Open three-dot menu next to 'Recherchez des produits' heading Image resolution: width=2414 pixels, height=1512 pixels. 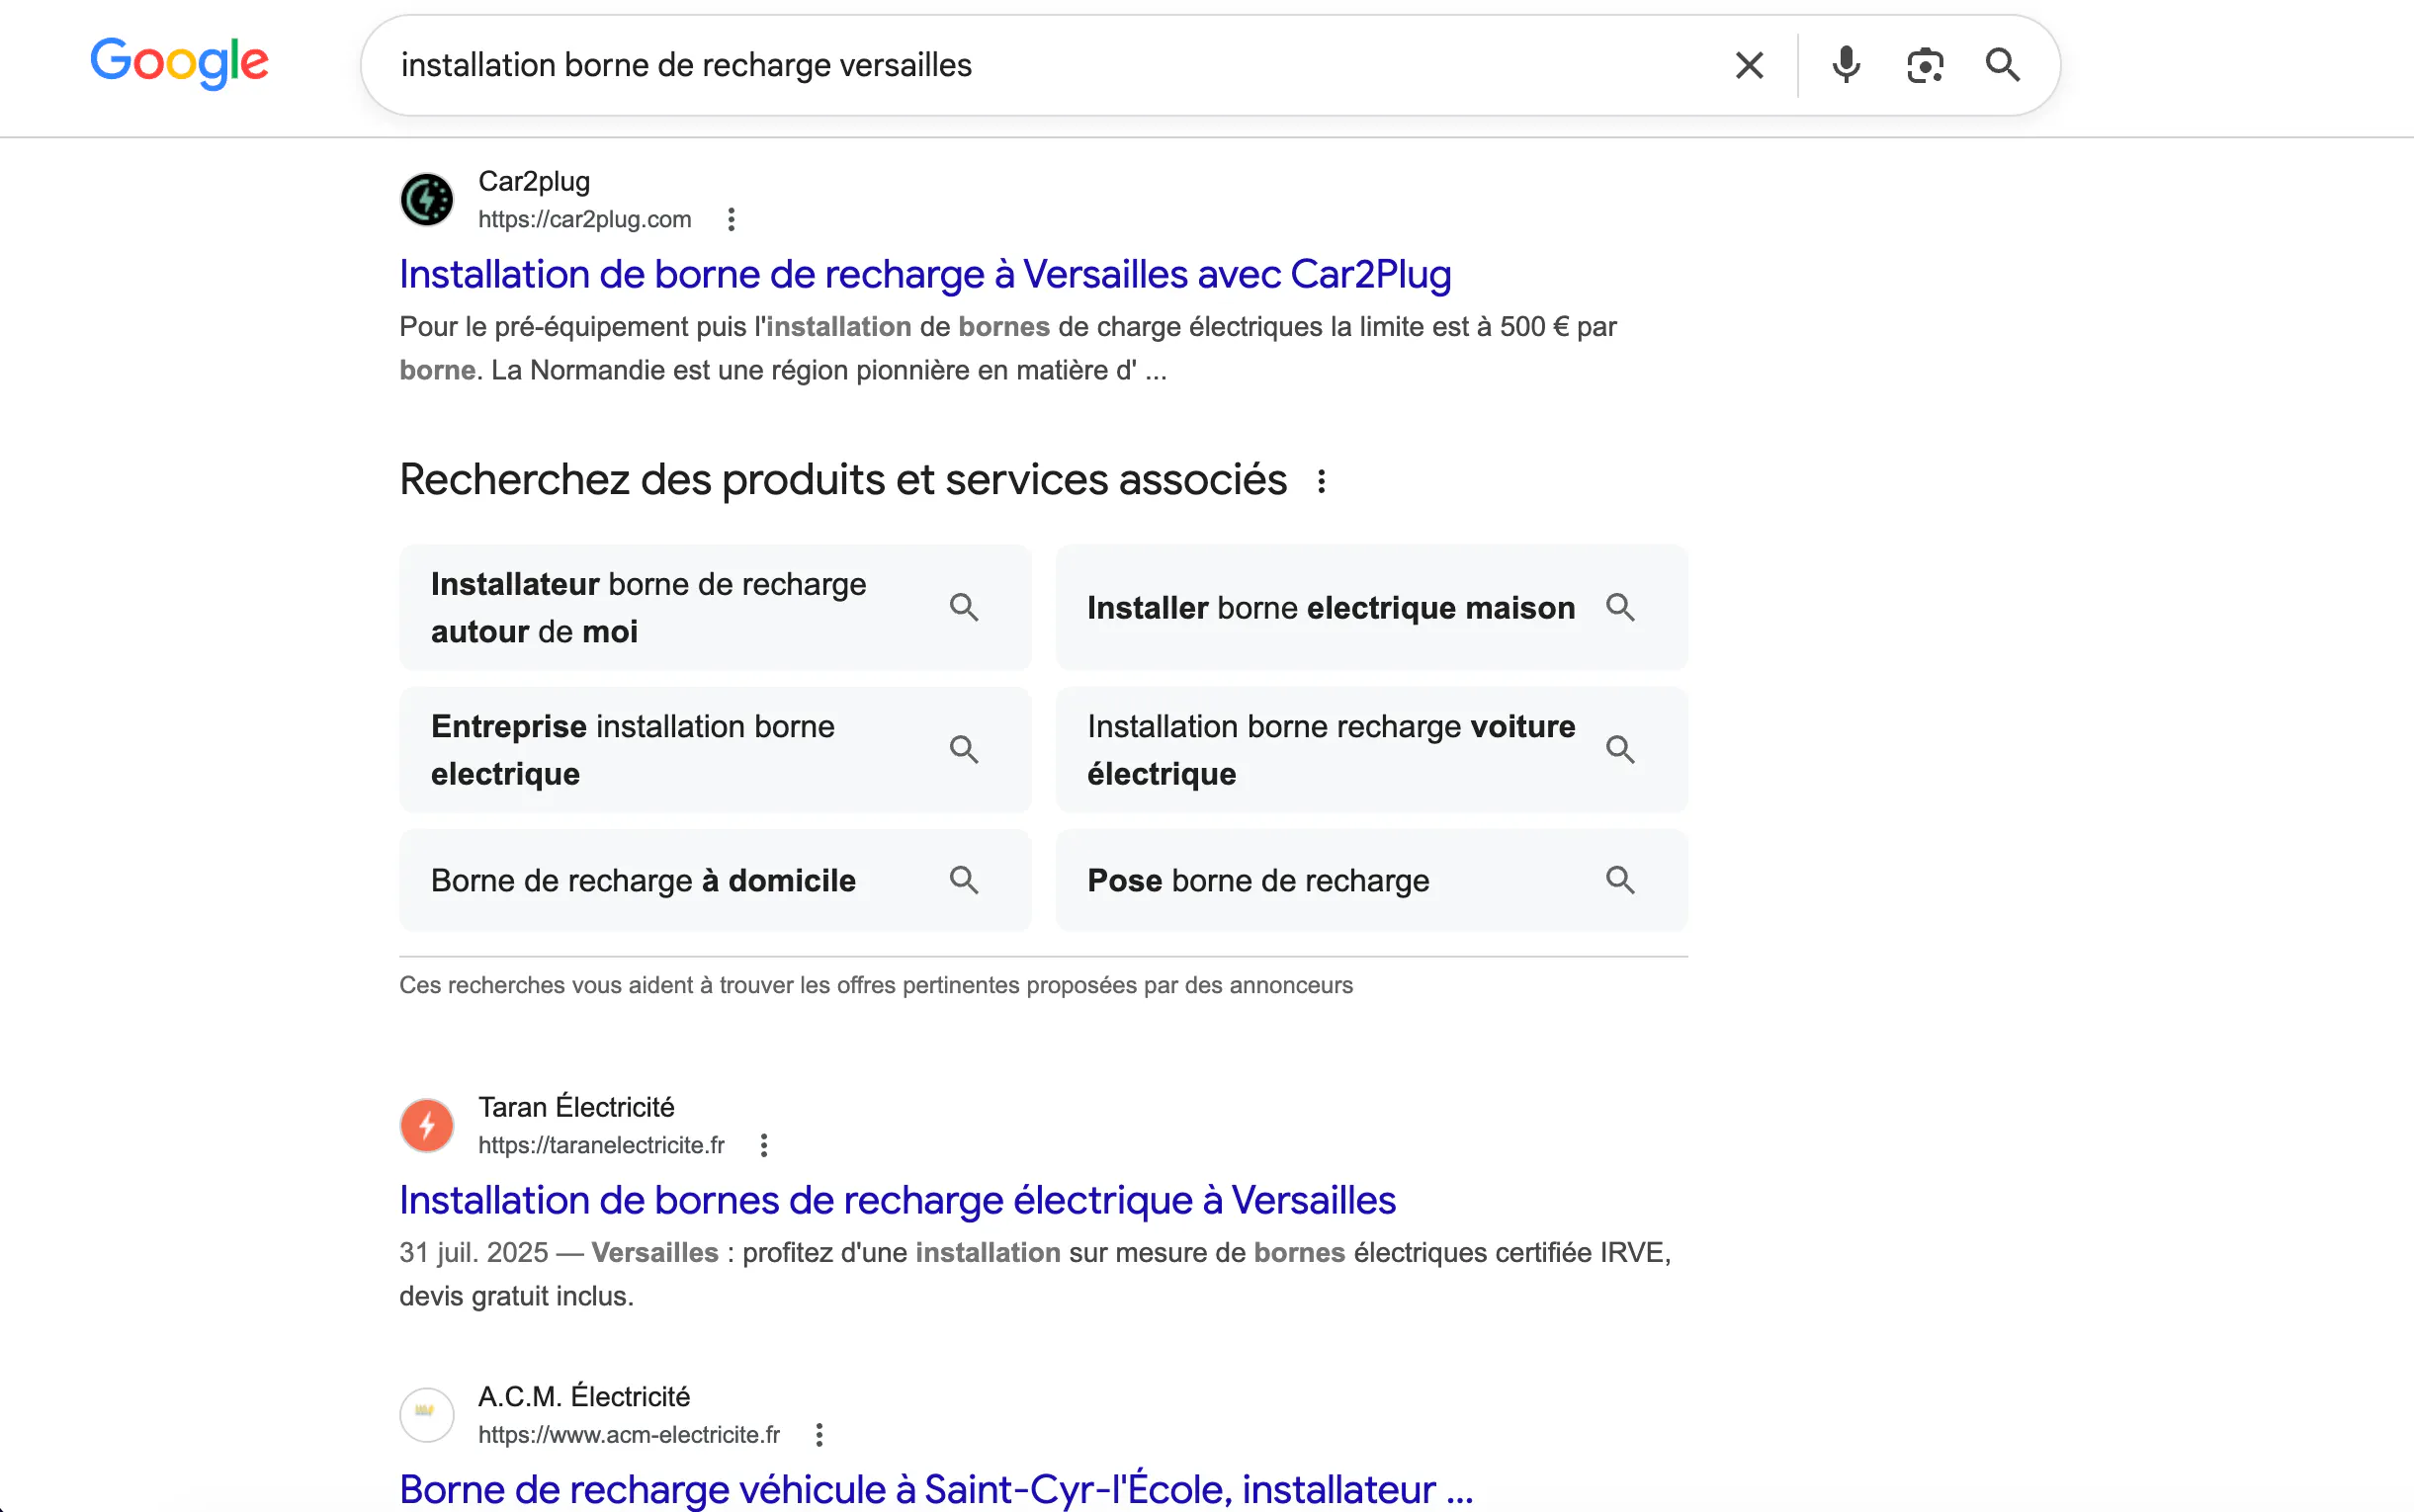point(1321,481)
